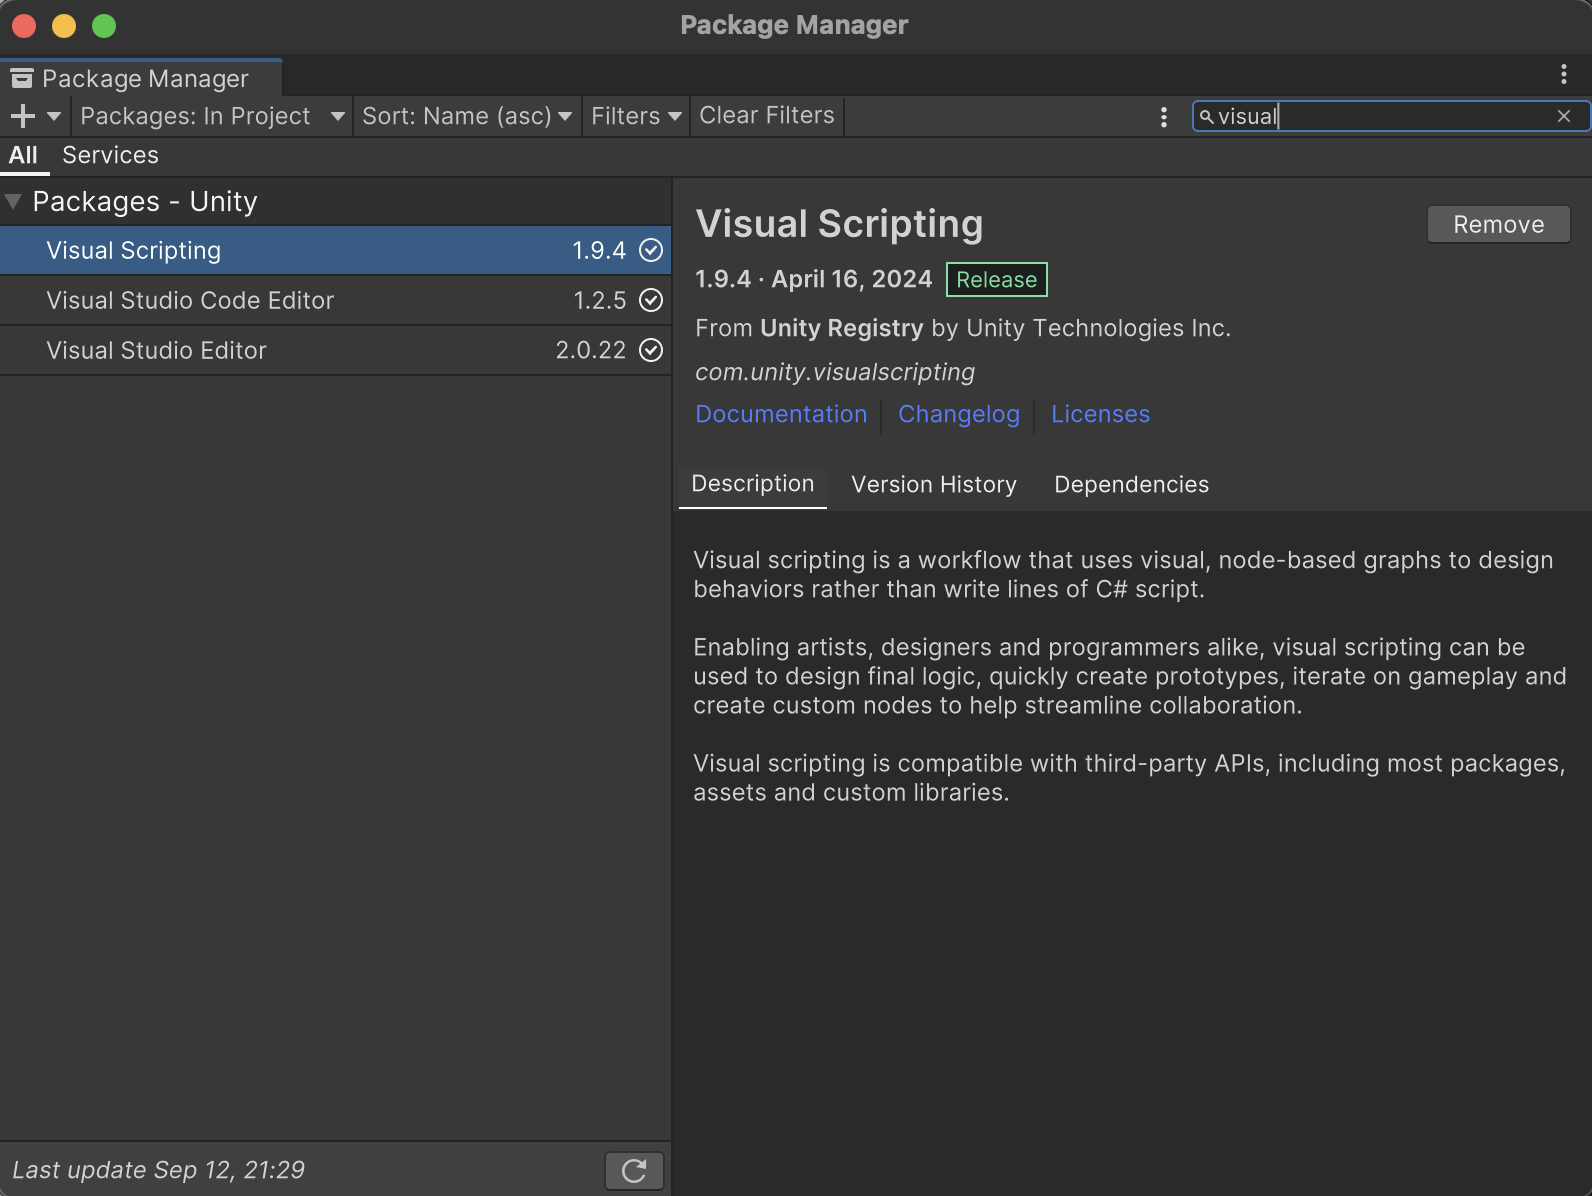
Task: Open the Filters dropdown
Action: 636,116
